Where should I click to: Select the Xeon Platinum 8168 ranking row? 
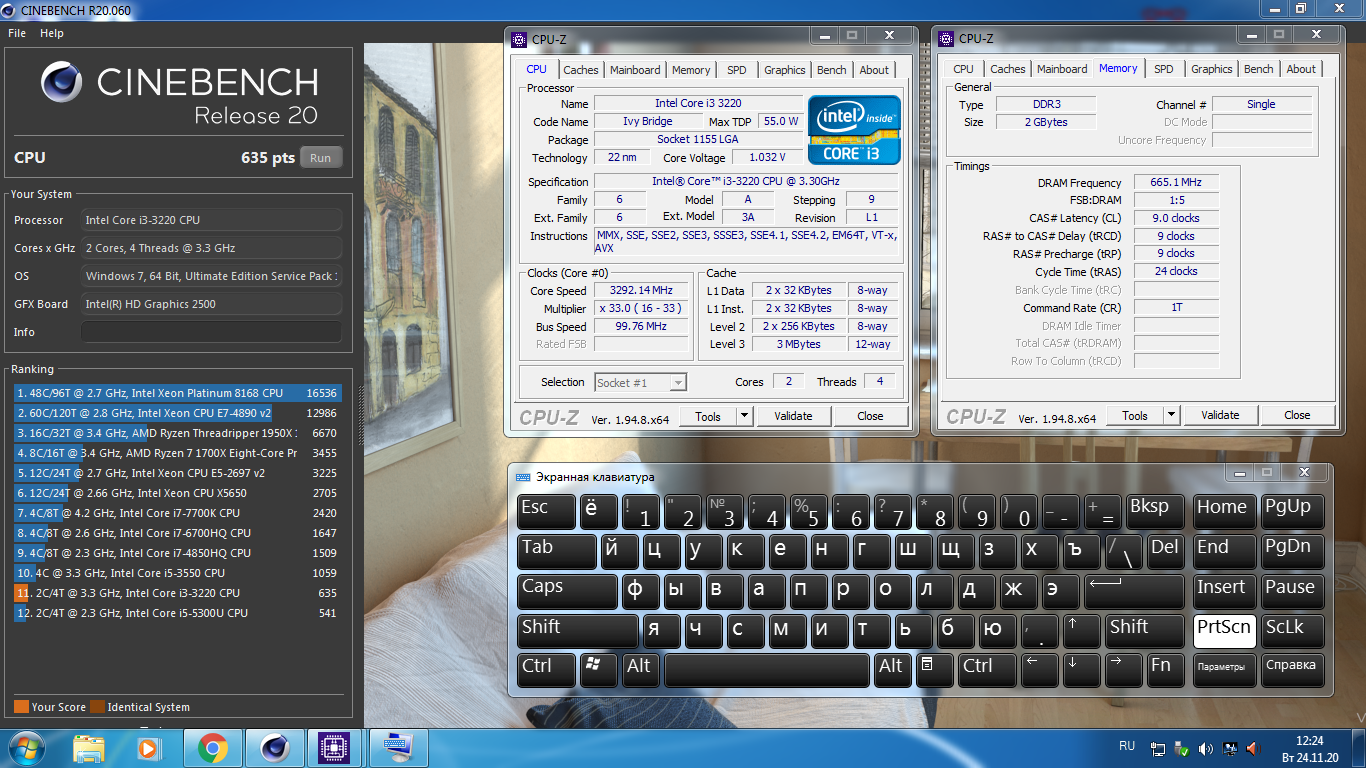click(177, 393)
